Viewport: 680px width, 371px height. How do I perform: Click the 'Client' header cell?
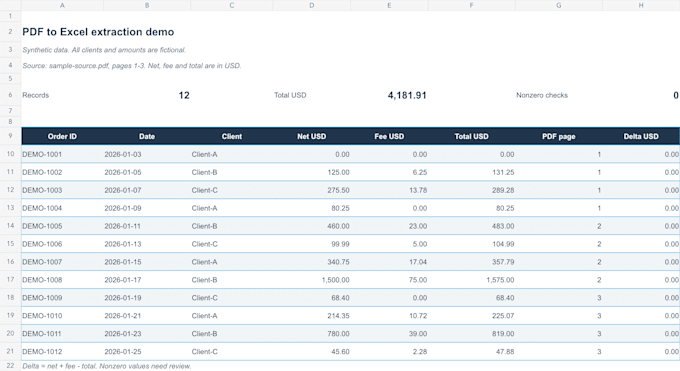pos(232,136)
